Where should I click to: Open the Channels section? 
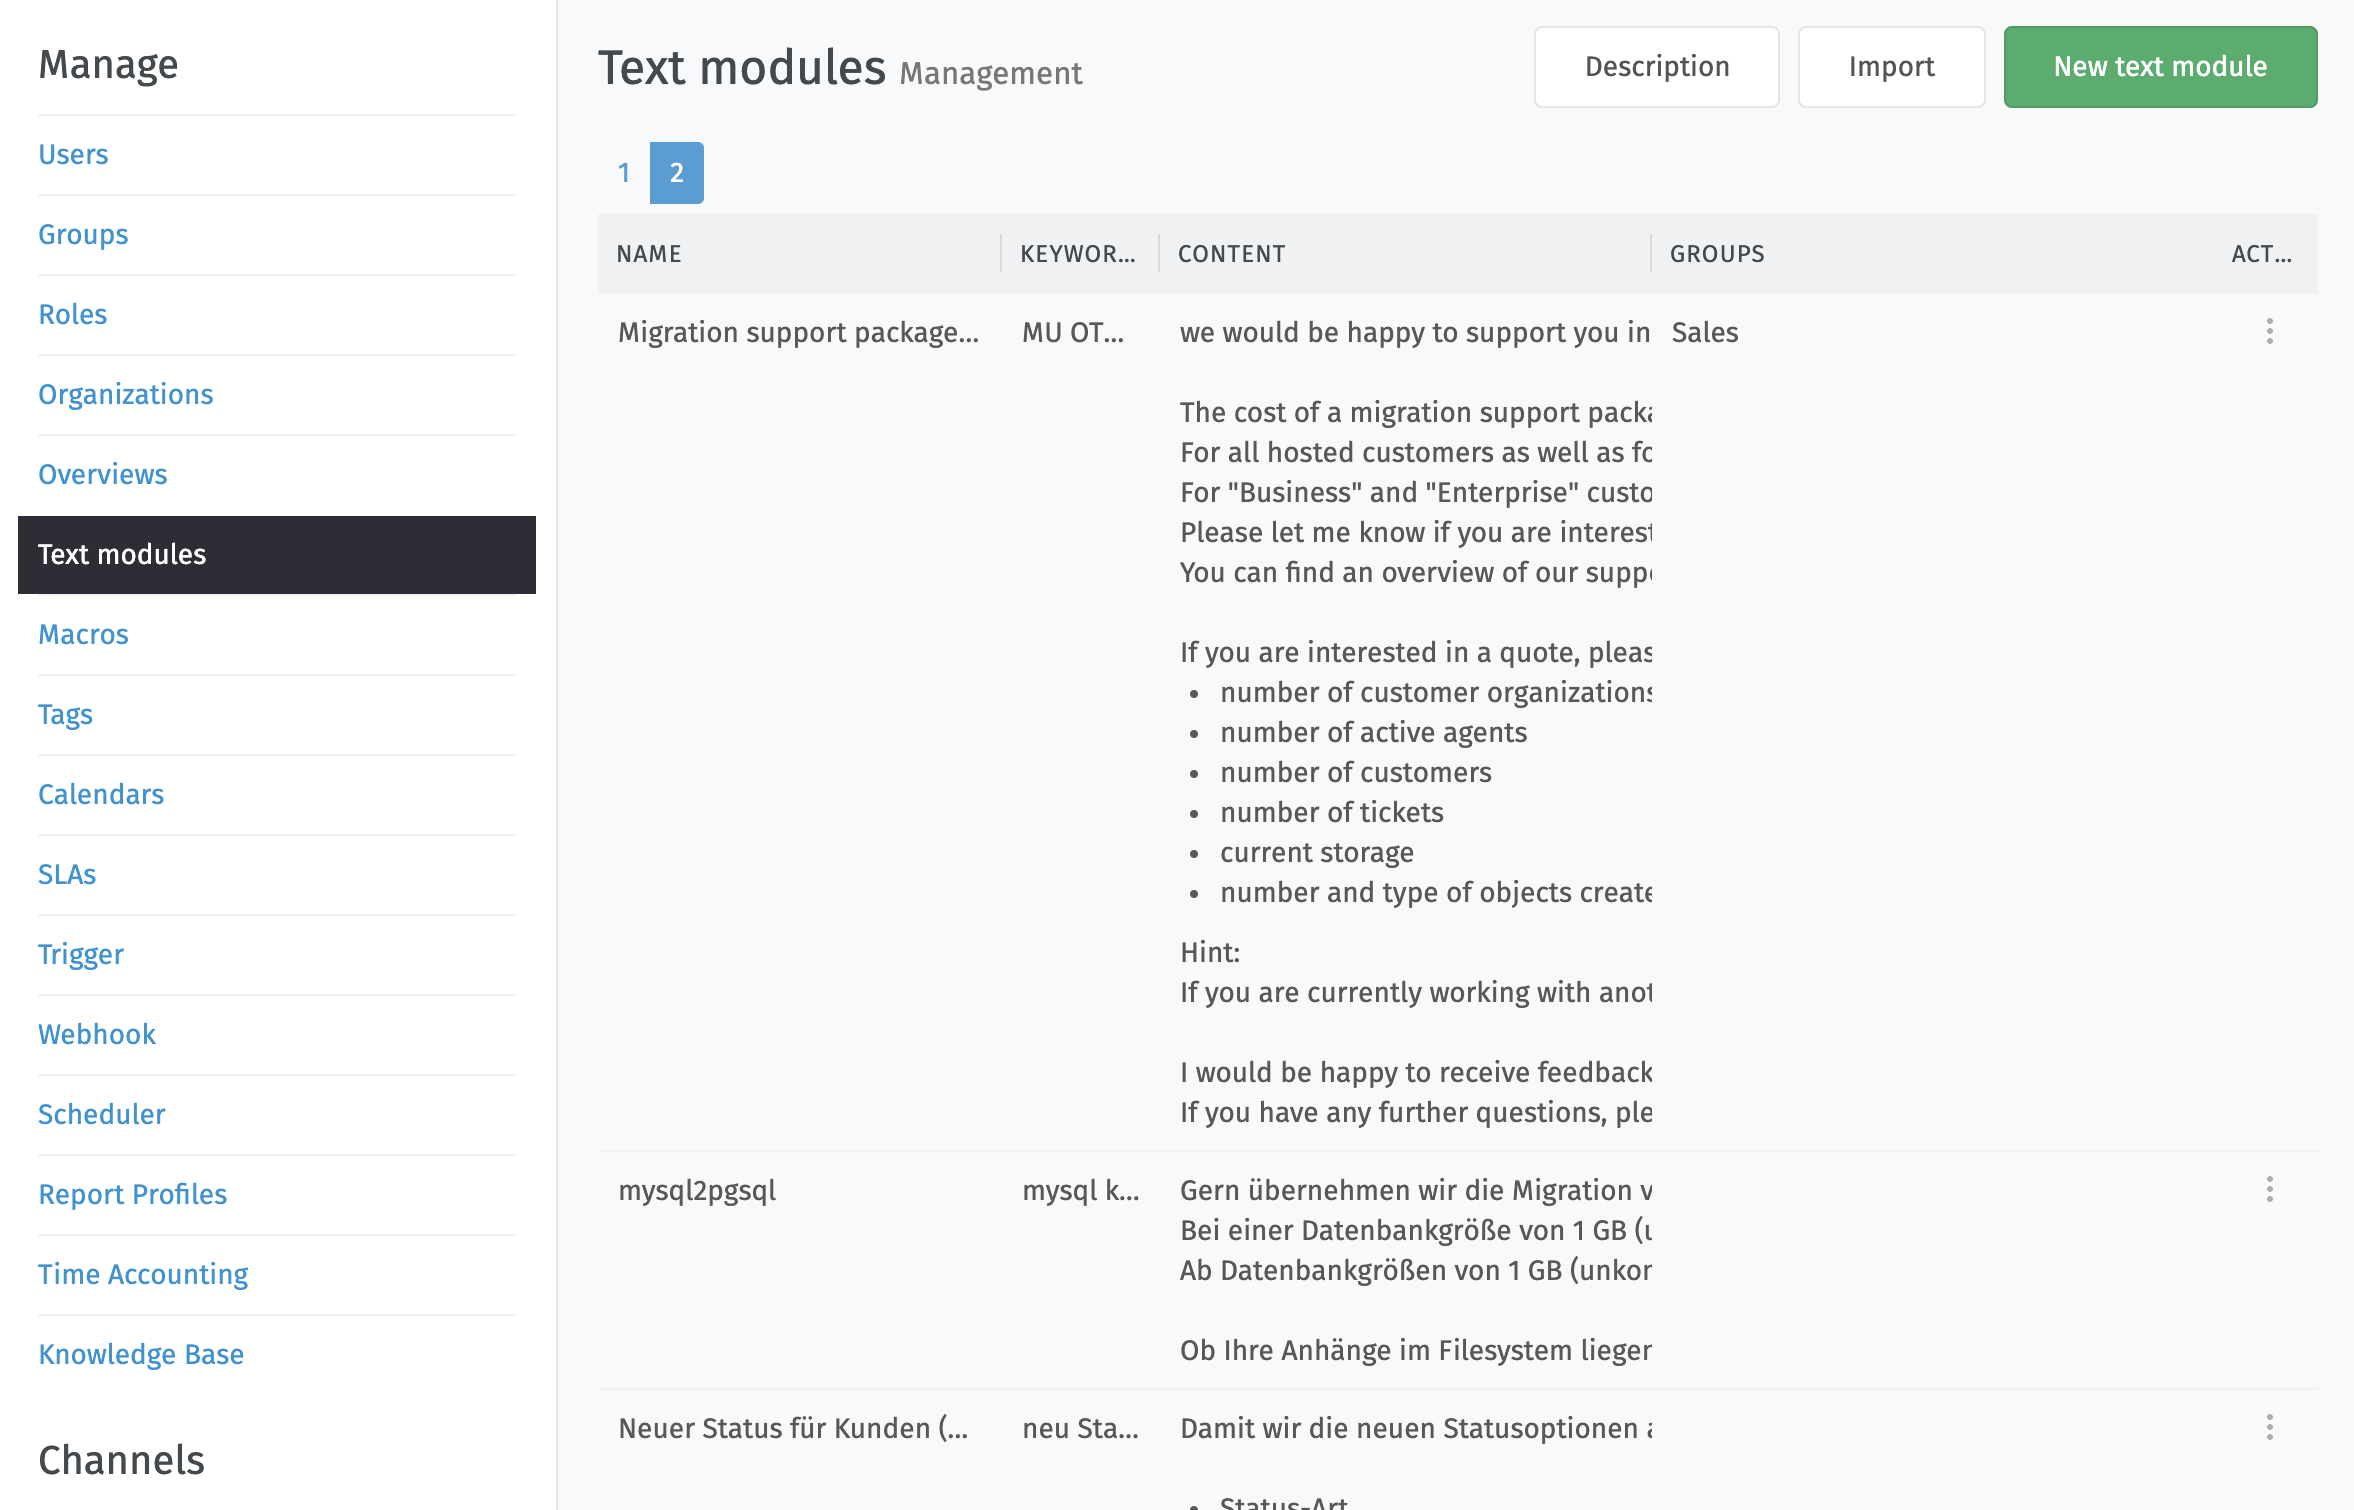(122, 1460)
